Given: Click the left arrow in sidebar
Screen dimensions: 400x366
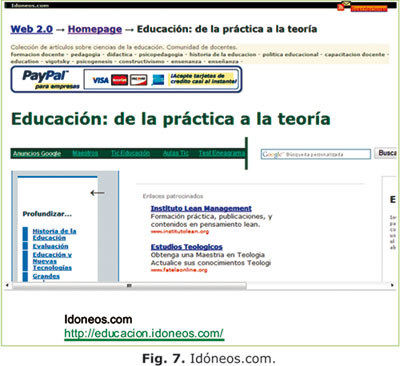Looking at the screenshot, I should pyautogui.click(x=97, y=193).
